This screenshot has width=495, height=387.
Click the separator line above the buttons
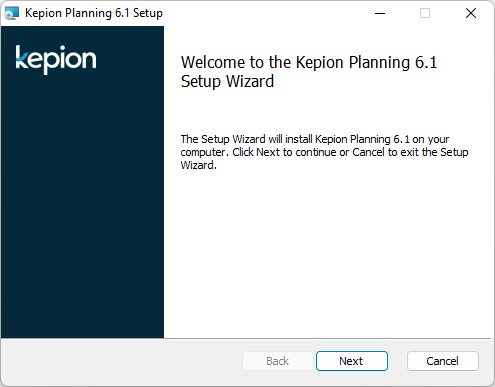(x=246, y=339)
